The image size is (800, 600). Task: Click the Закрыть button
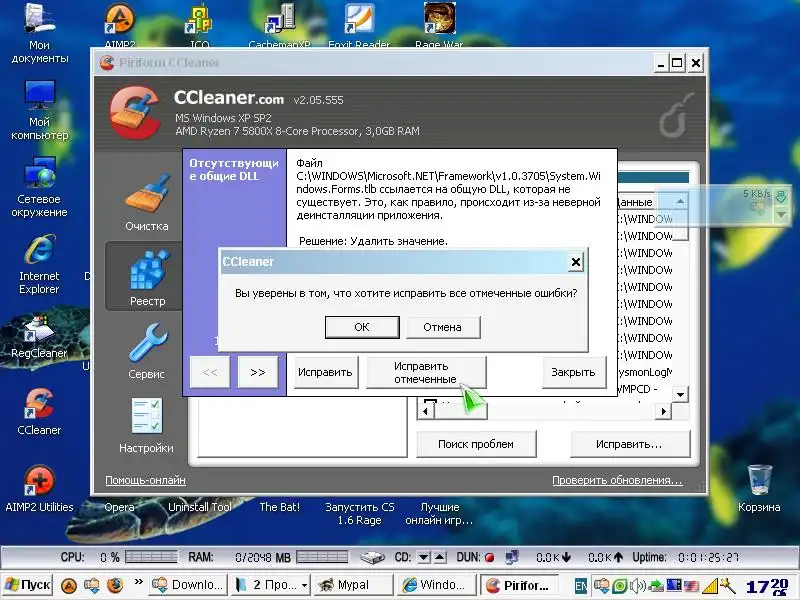573,372
